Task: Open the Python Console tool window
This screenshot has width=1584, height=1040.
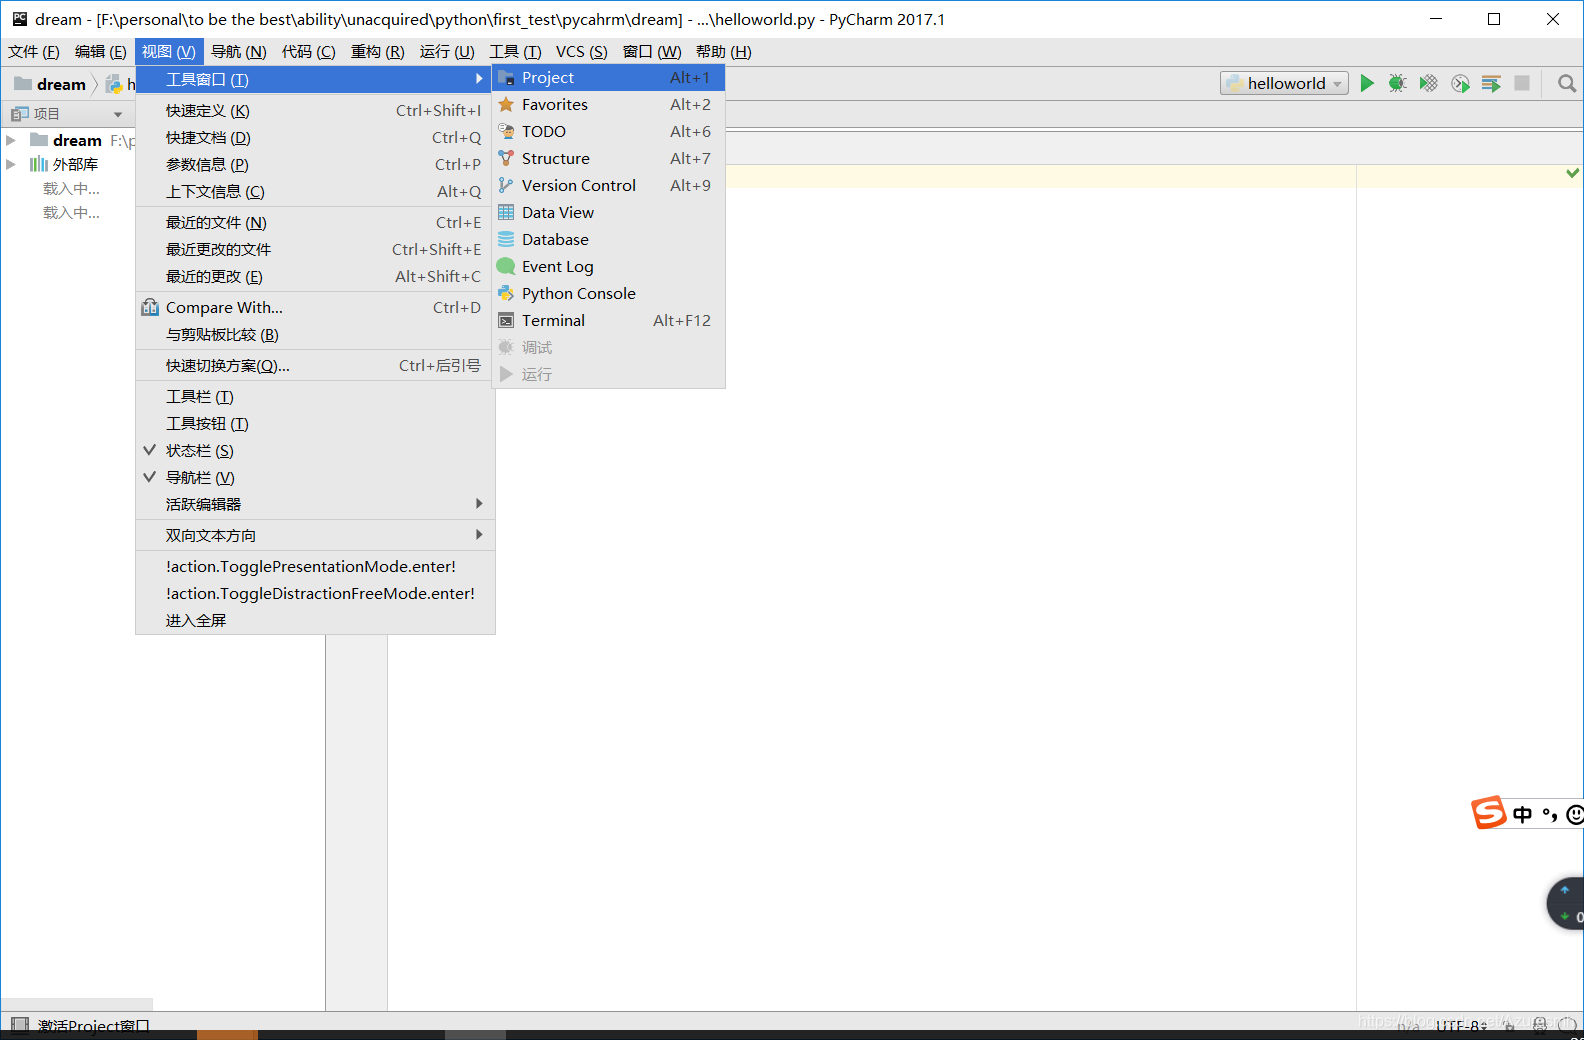Action: tap(608, 294)
